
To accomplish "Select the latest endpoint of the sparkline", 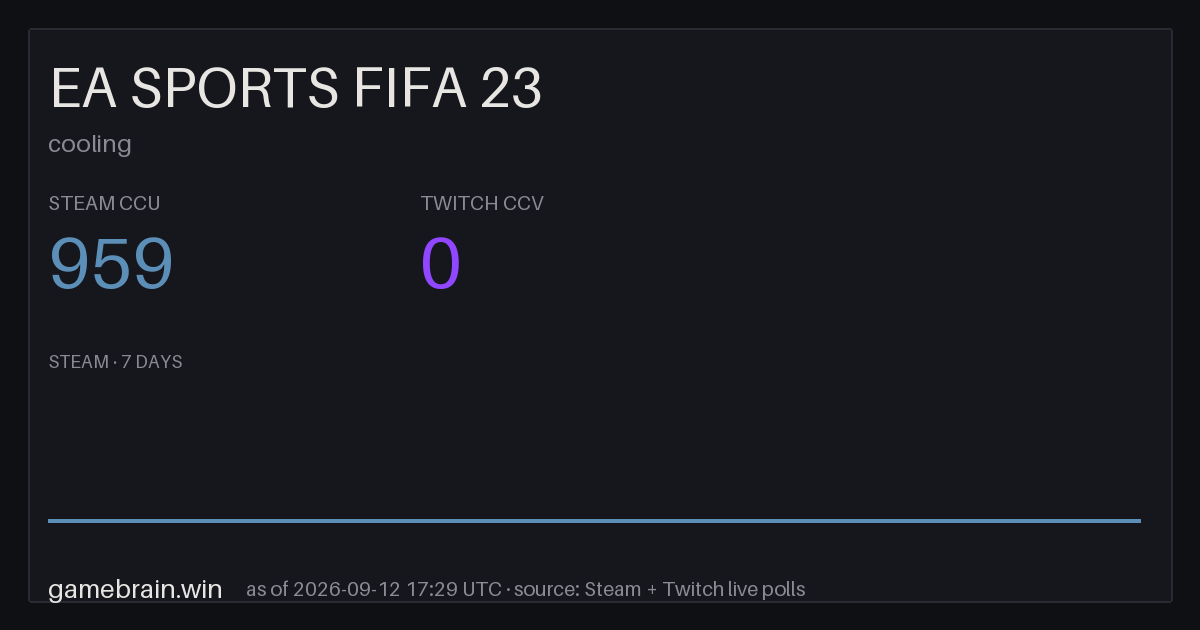I will pos(1140,520).
